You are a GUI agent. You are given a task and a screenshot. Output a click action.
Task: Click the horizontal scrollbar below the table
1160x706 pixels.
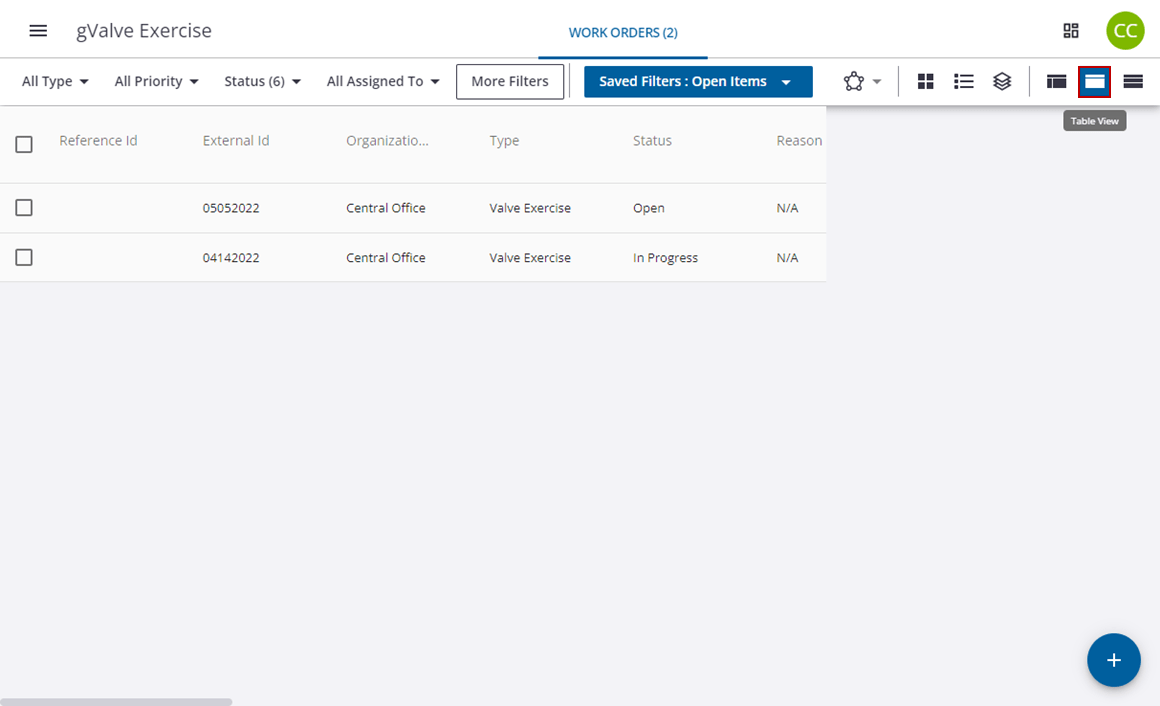tap(115, 700)
